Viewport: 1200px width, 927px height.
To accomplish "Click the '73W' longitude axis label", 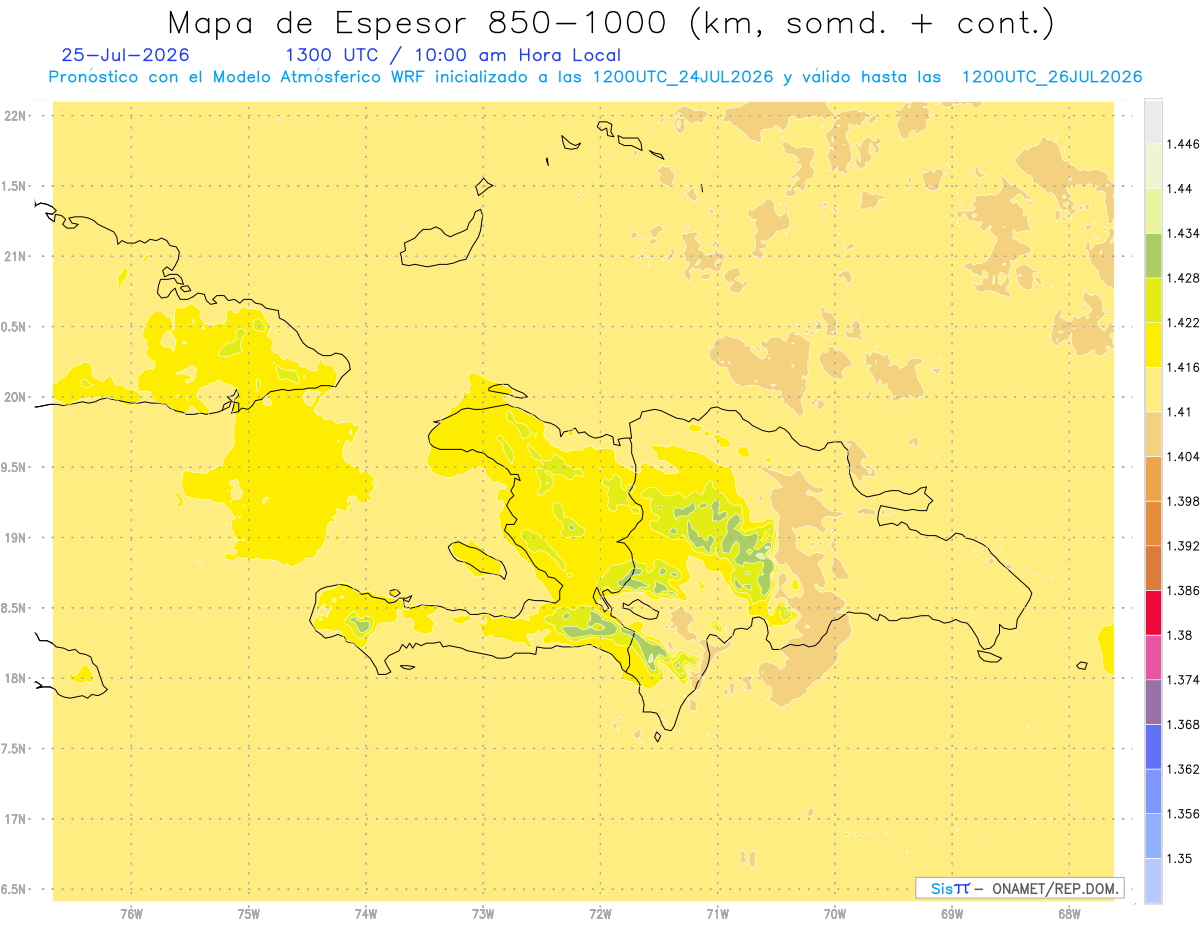I will [483, 914].
